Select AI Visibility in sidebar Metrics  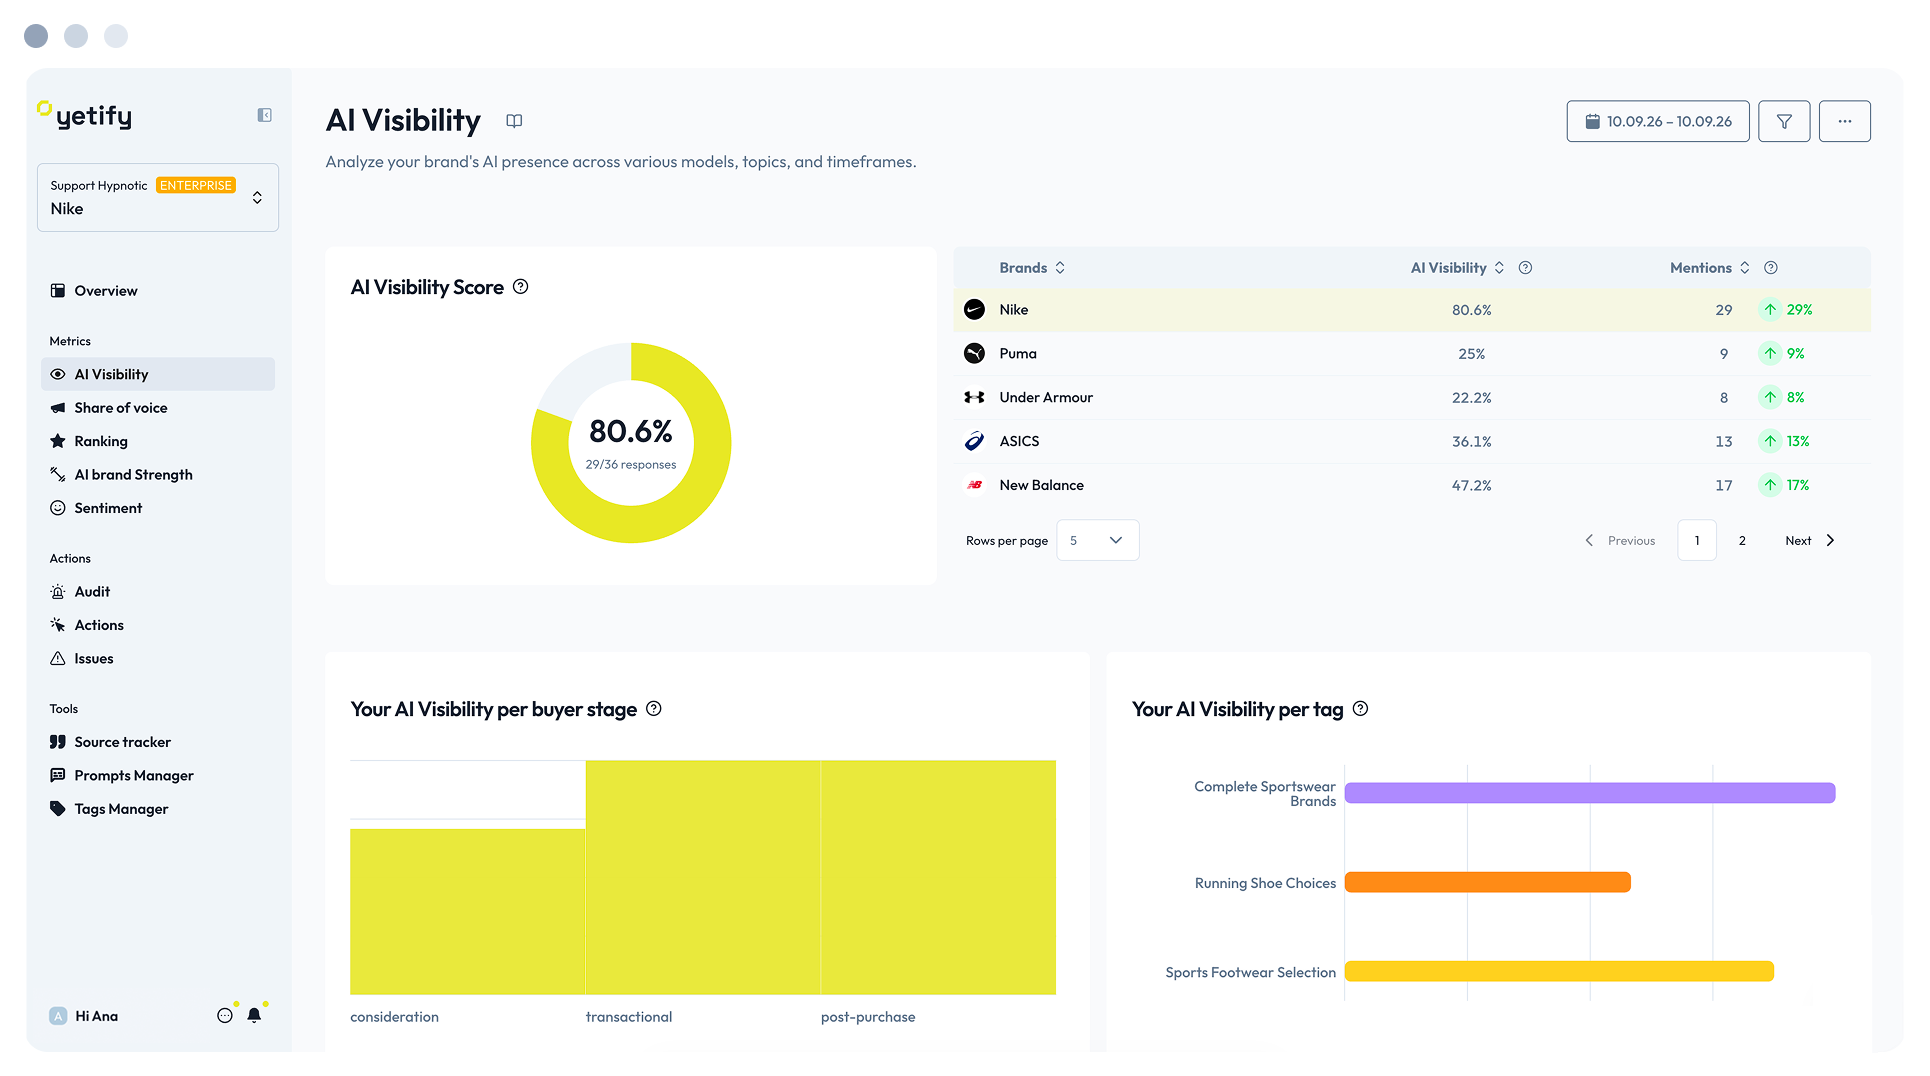[158, 375]
